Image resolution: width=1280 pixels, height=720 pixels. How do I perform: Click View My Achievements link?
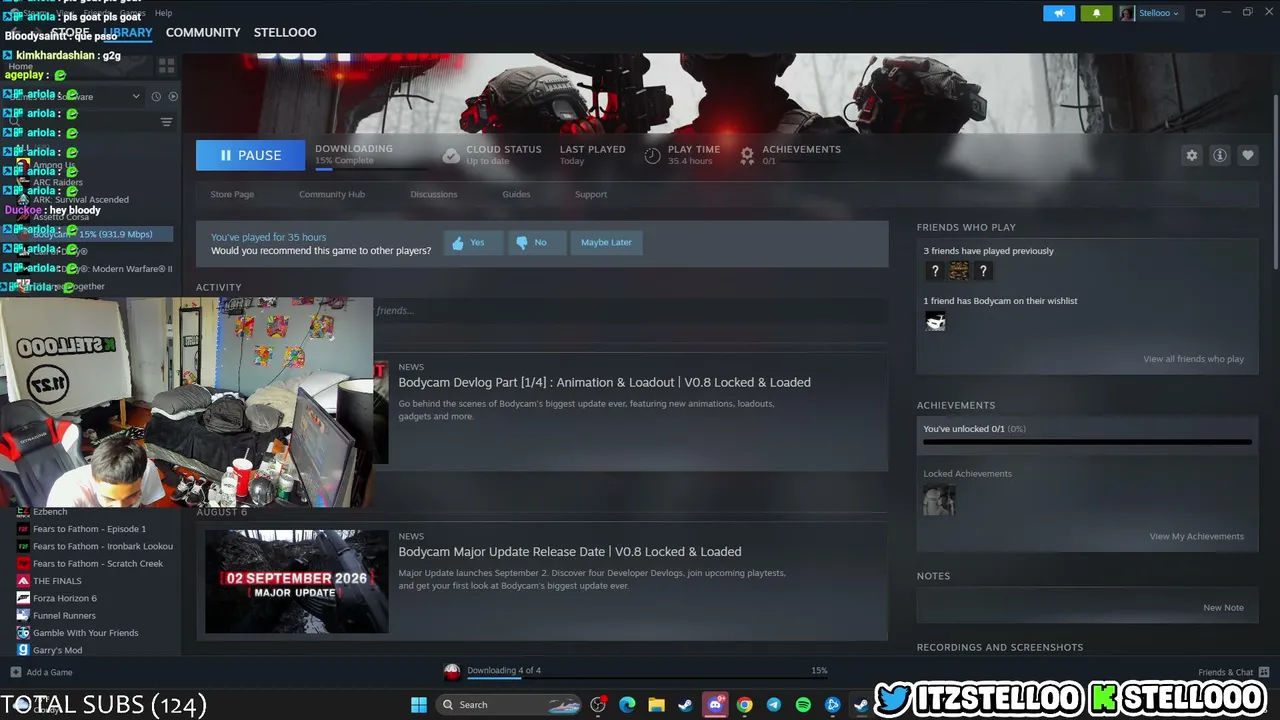1197,536
